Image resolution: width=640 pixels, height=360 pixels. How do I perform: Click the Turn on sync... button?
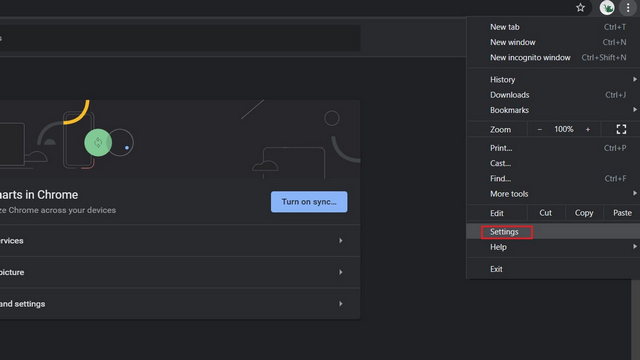pos(309,202)
